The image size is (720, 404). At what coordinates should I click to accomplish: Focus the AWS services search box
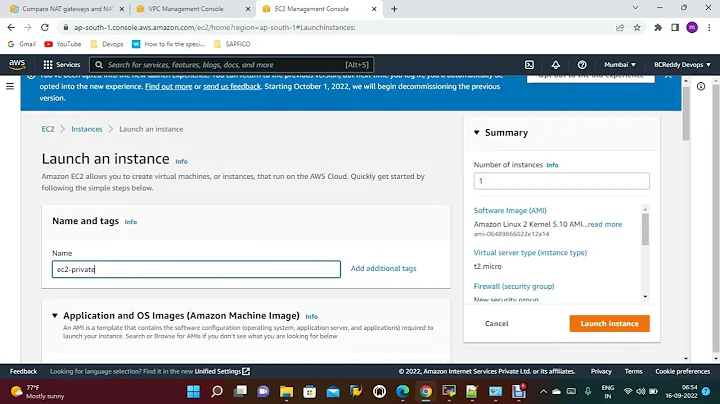click(232, 65)
